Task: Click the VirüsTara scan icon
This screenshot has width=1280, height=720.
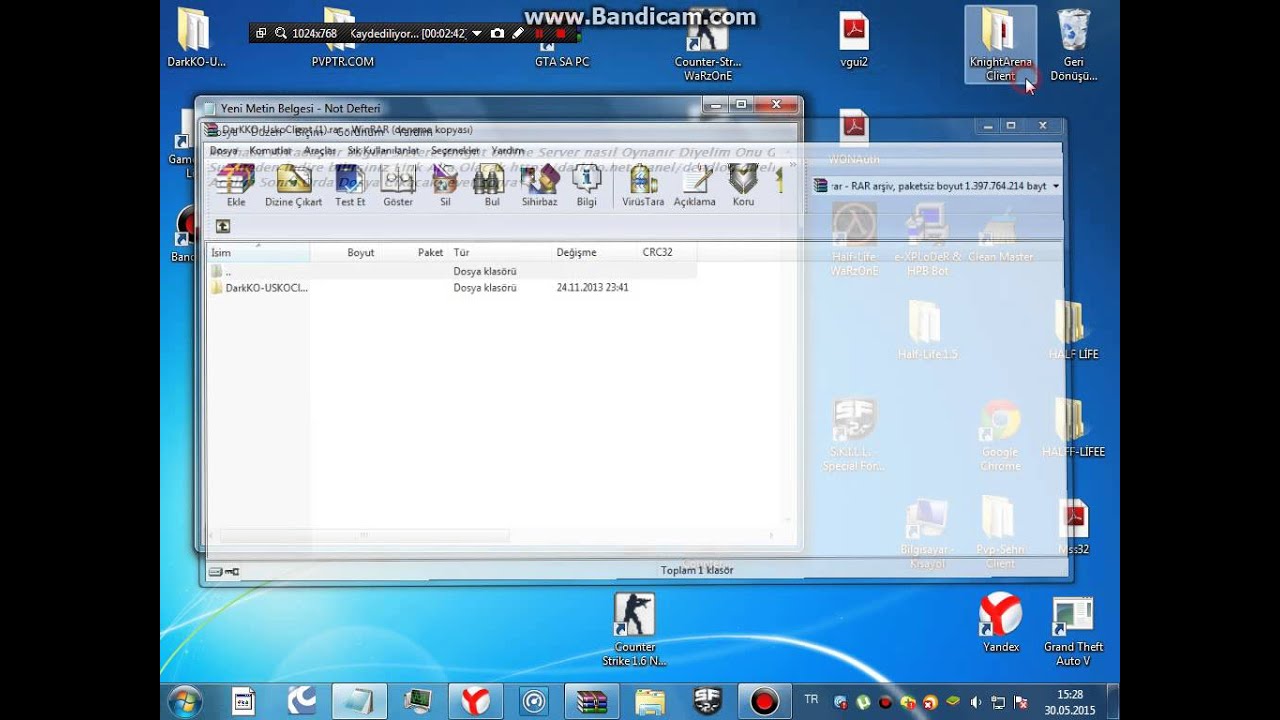Action: [643, 185]
